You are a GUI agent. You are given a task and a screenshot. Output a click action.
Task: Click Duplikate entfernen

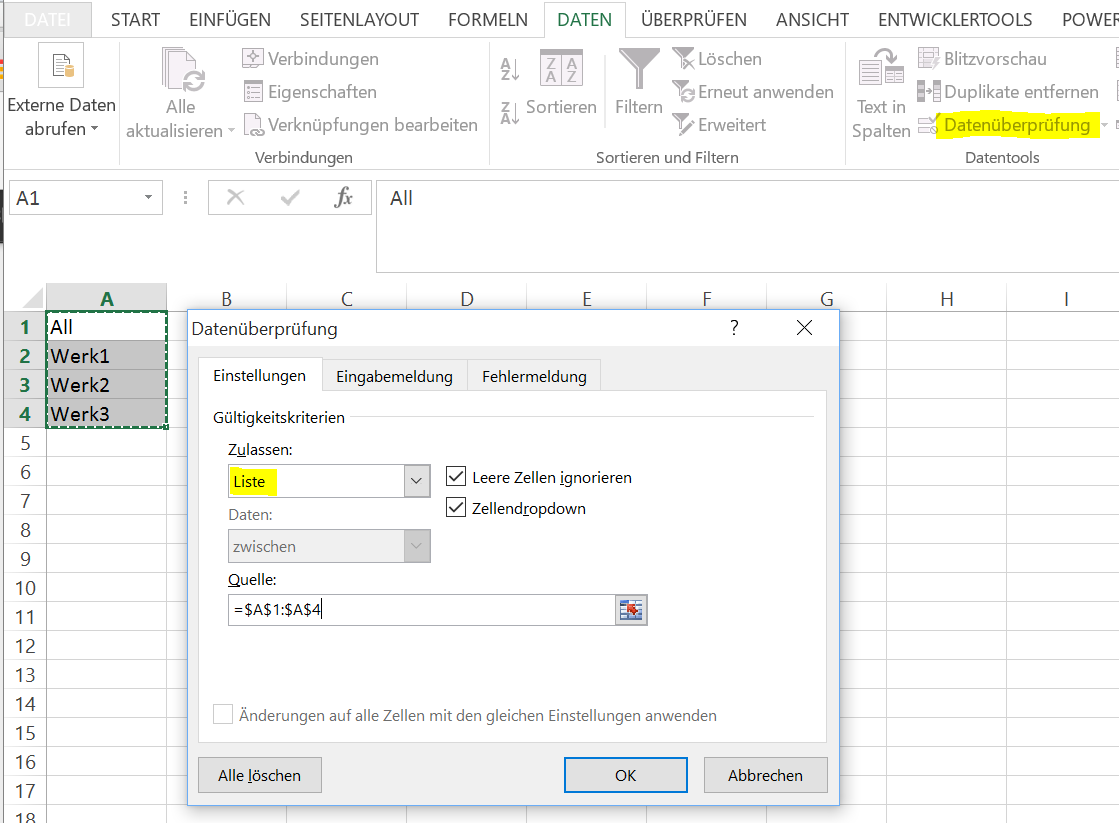1008,91
